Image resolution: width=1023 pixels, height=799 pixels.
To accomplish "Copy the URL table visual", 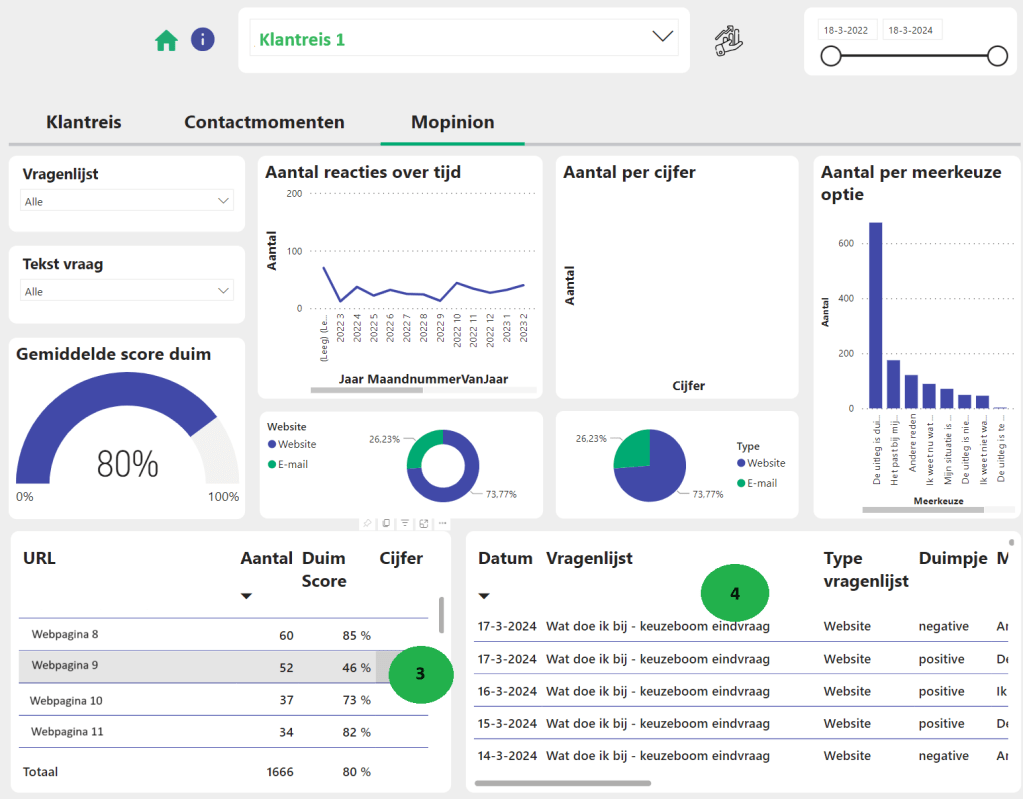I will [386, 523].
